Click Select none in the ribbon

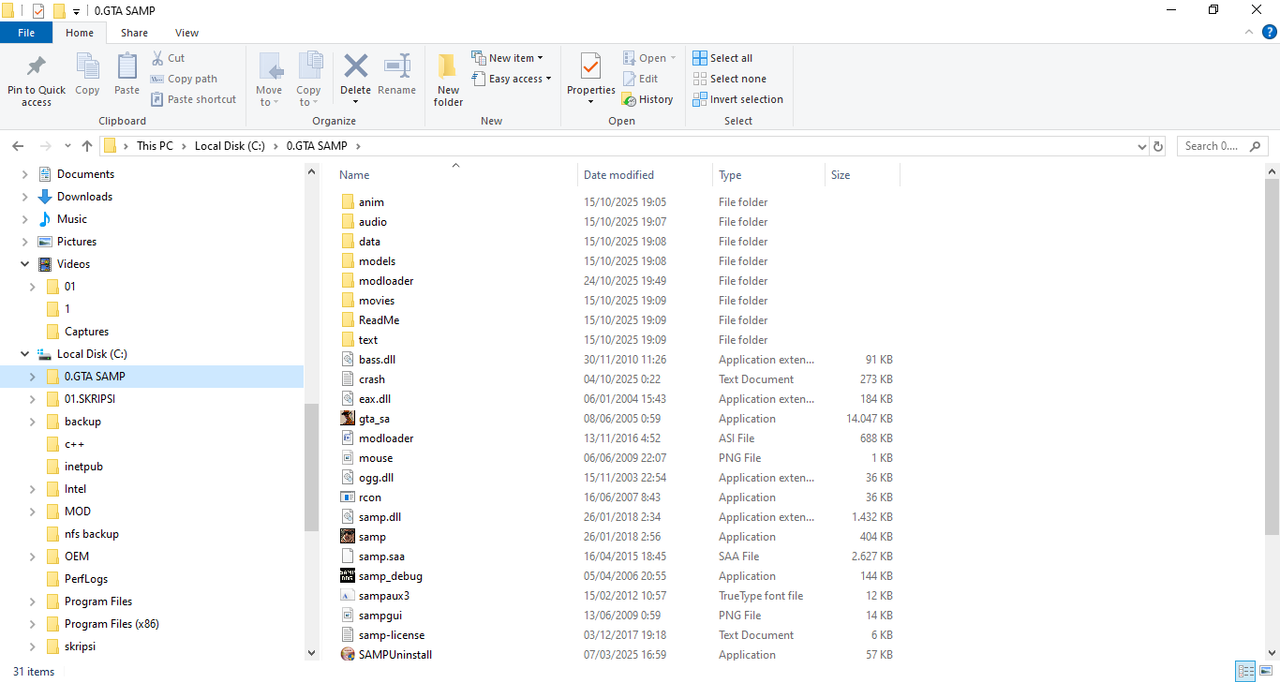pos(729,79)
